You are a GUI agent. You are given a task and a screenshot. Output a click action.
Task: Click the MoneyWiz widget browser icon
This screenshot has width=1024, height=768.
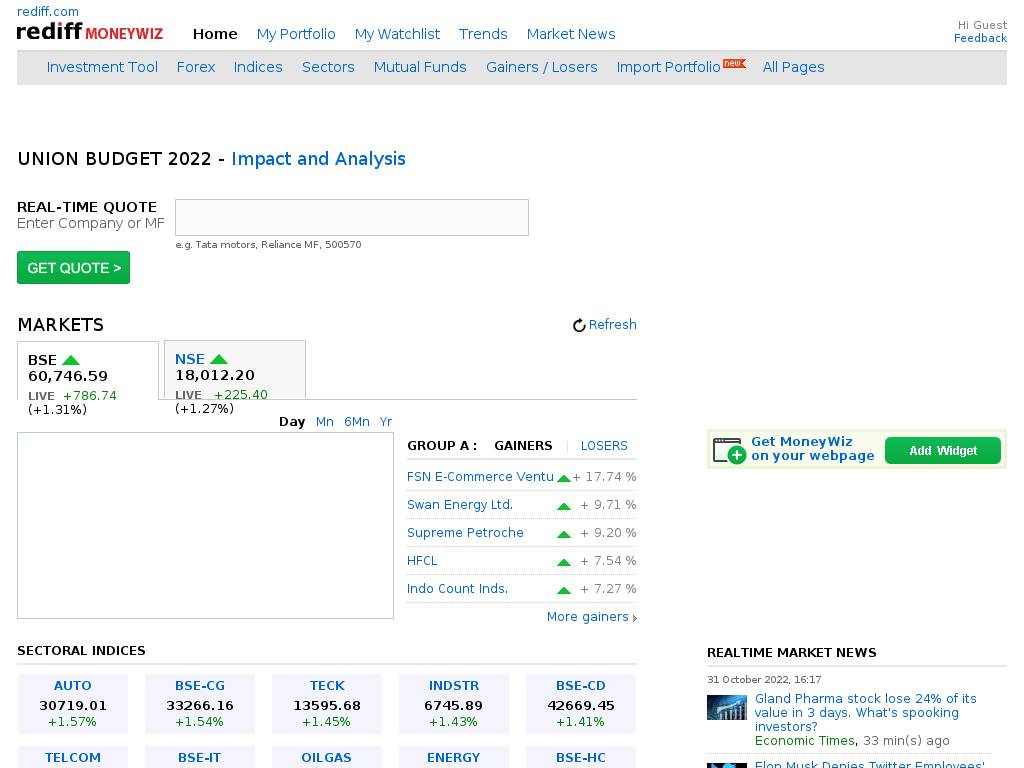point(730,451)
